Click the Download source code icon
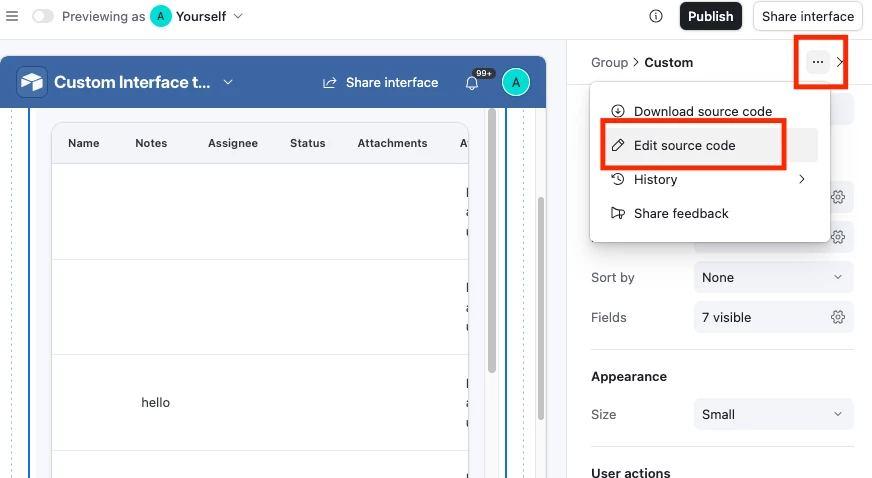The height and width of the screenshot is (478, 872). point(617,111)
